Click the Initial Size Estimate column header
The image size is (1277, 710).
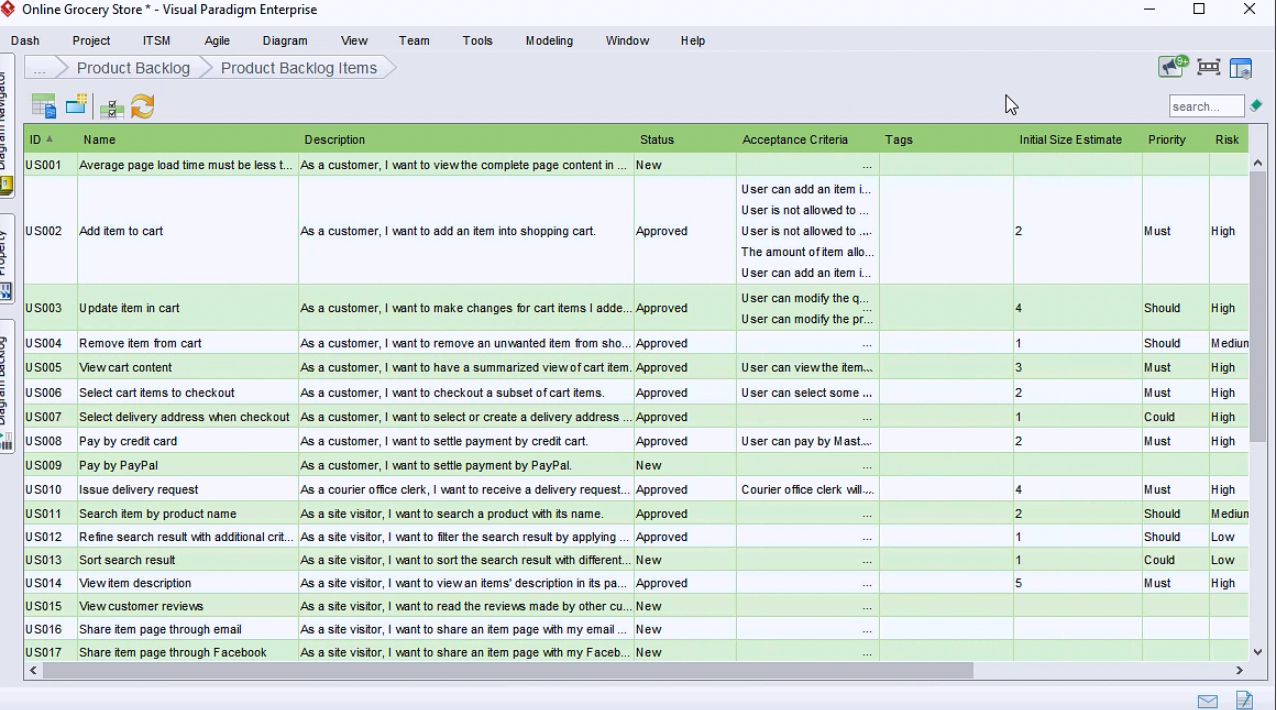(x=1077, y=140)
